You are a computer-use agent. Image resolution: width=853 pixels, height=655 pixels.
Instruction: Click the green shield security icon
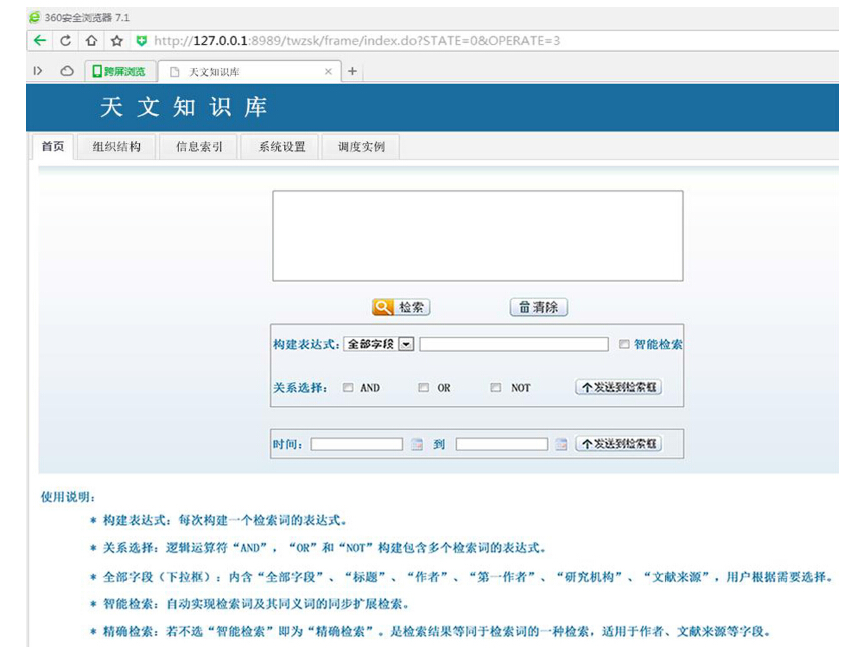tap(141, 41)
